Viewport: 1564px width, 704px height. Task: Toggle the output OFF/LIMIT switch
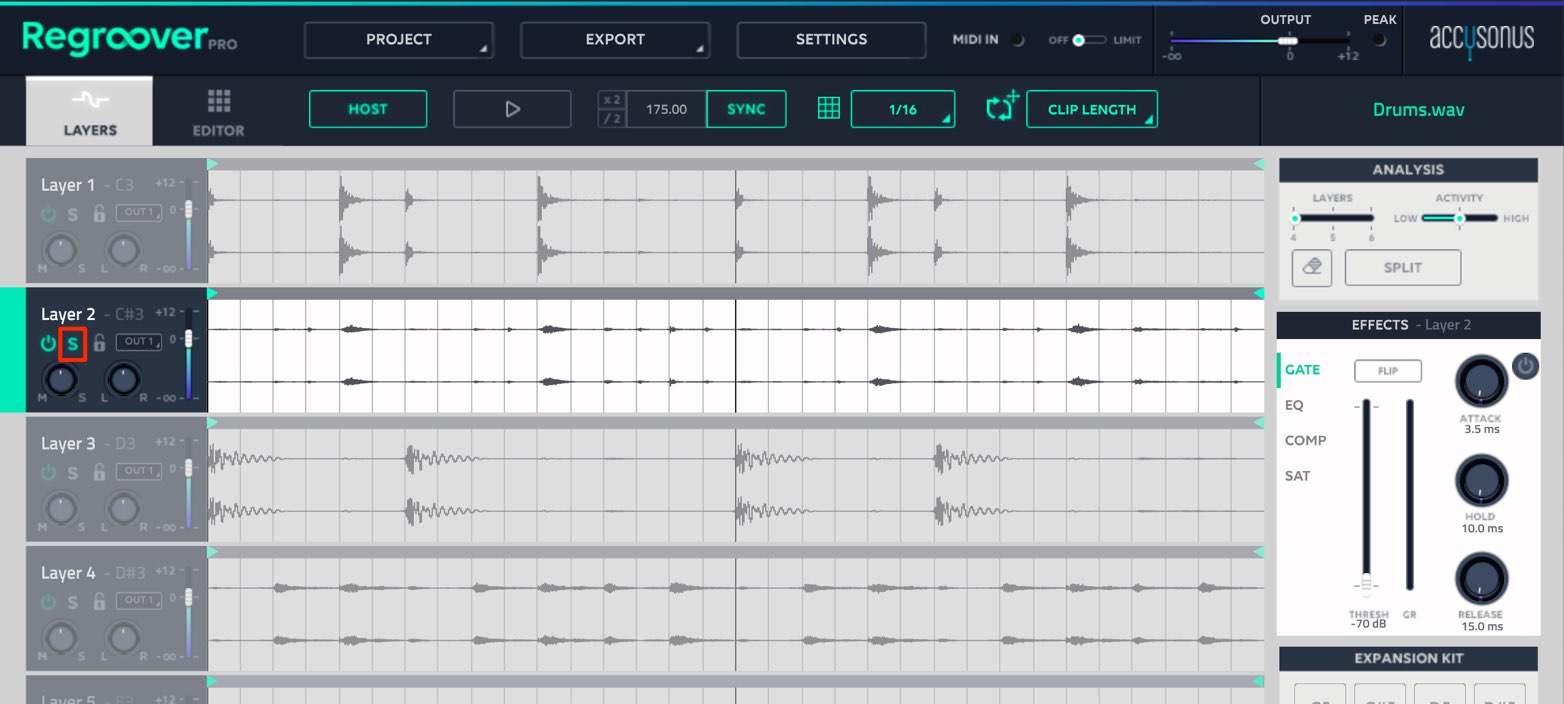coord(1088,40)
